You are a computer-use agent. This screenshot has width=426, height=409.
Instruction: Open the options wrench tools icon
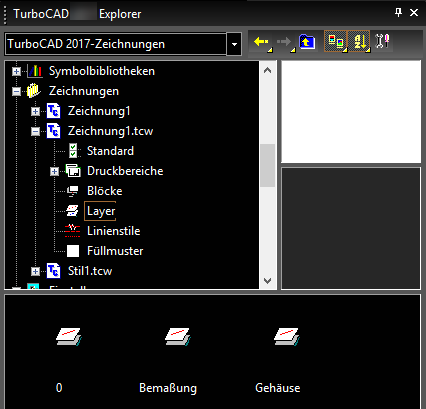[382, 41]
